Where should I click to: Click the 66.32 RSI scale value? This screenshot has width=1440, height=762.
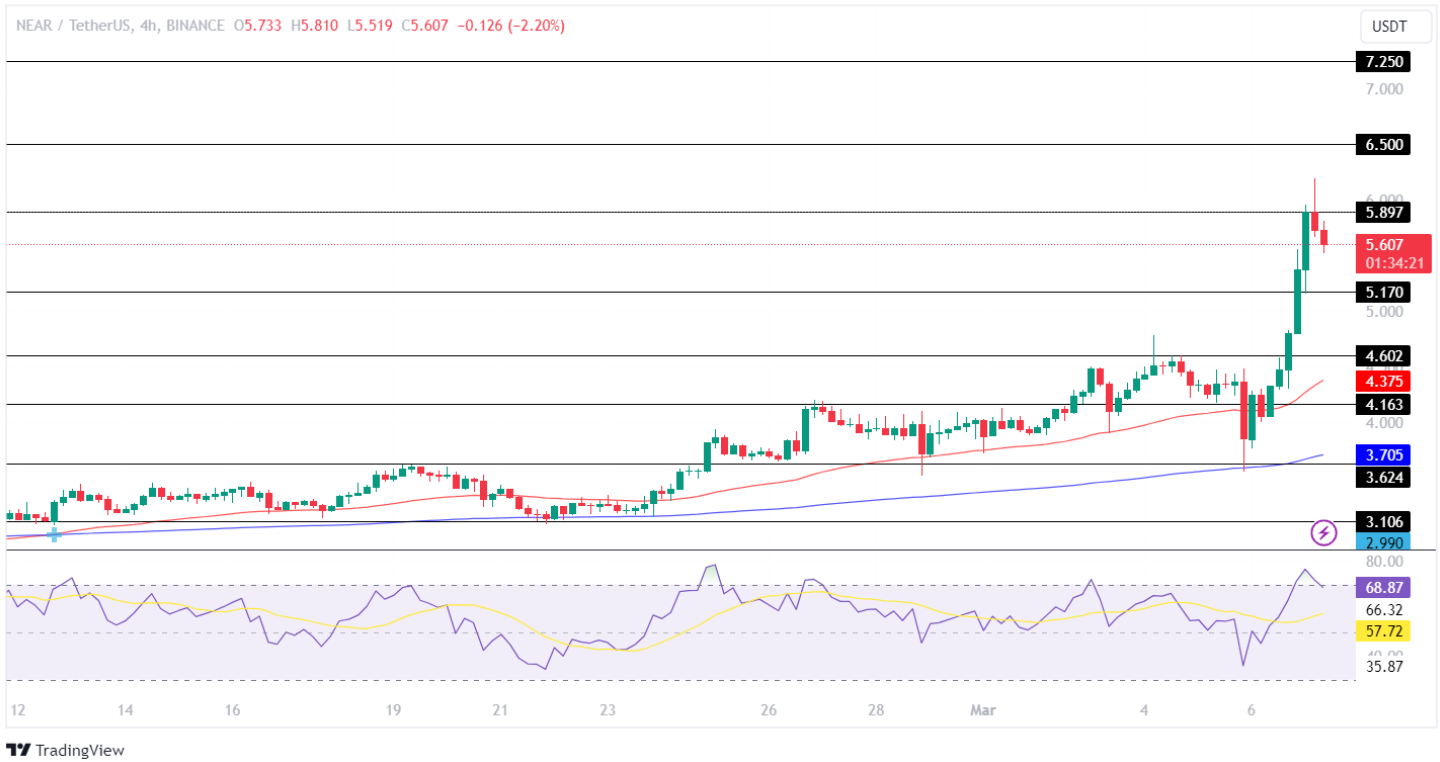click(x=1385, y=609)
